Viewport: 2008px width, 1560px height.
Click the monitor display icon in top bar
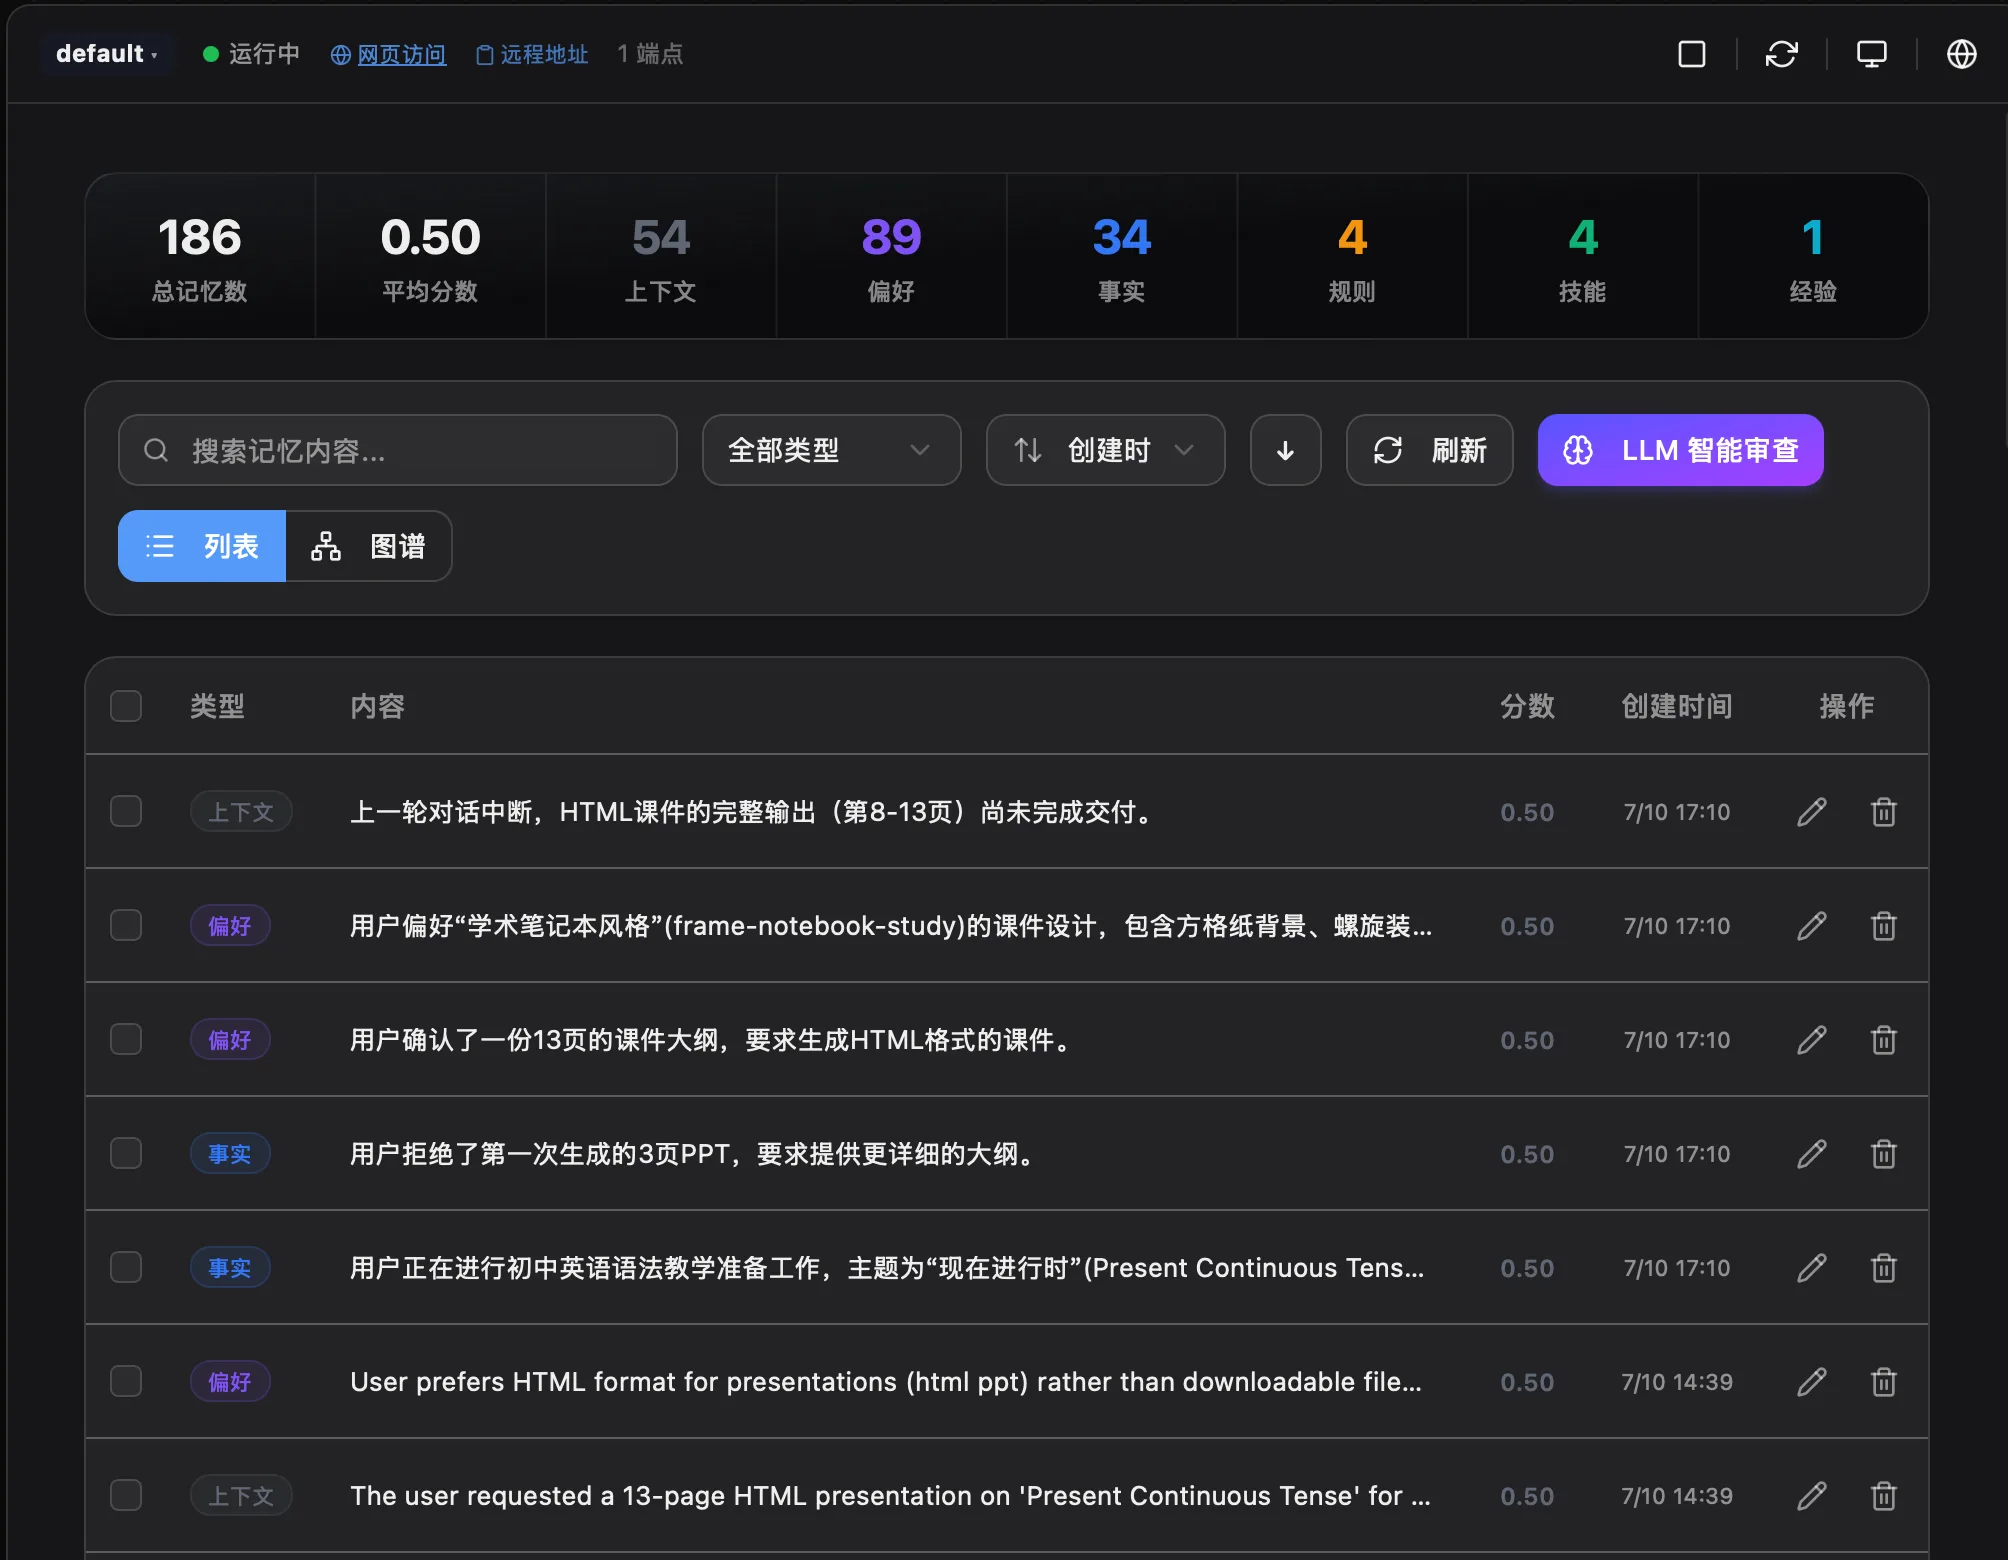coord(1871,54)
